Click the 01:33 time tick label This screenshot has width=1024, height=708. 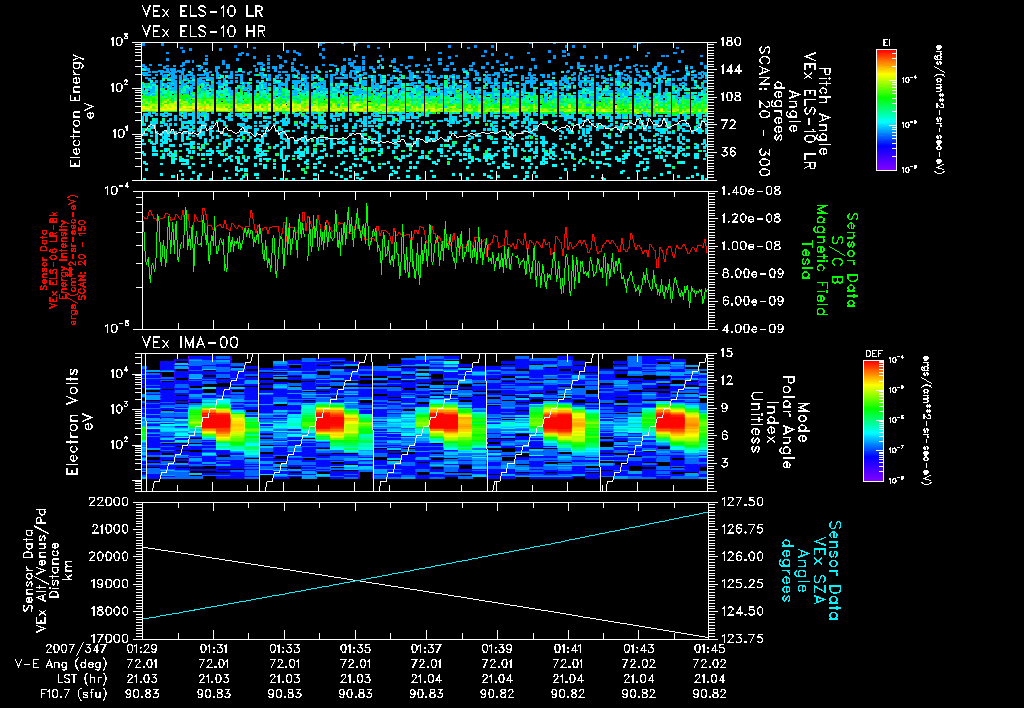point(284,649)
